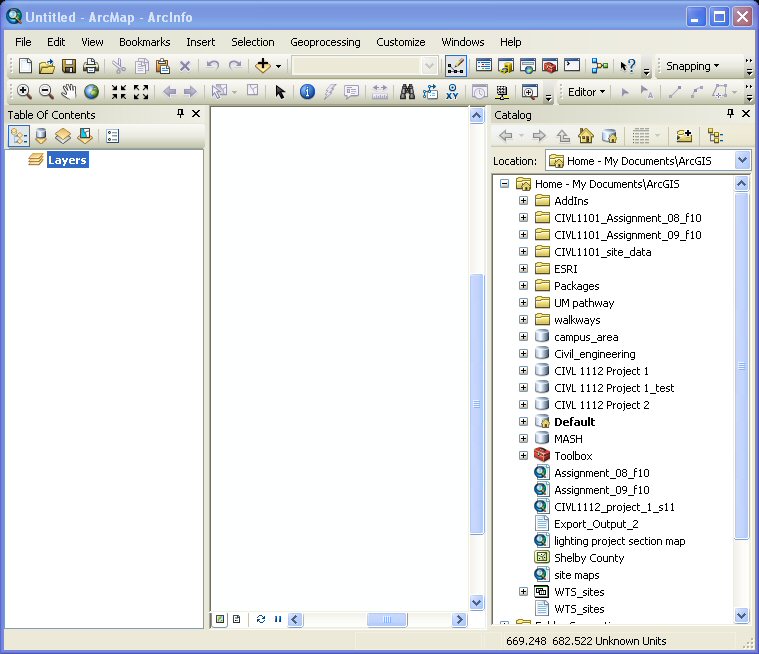The width and height of the screenshot is (759, 654).
Task: Click the Add Data plus icon
Action: (x=263, y=65)
